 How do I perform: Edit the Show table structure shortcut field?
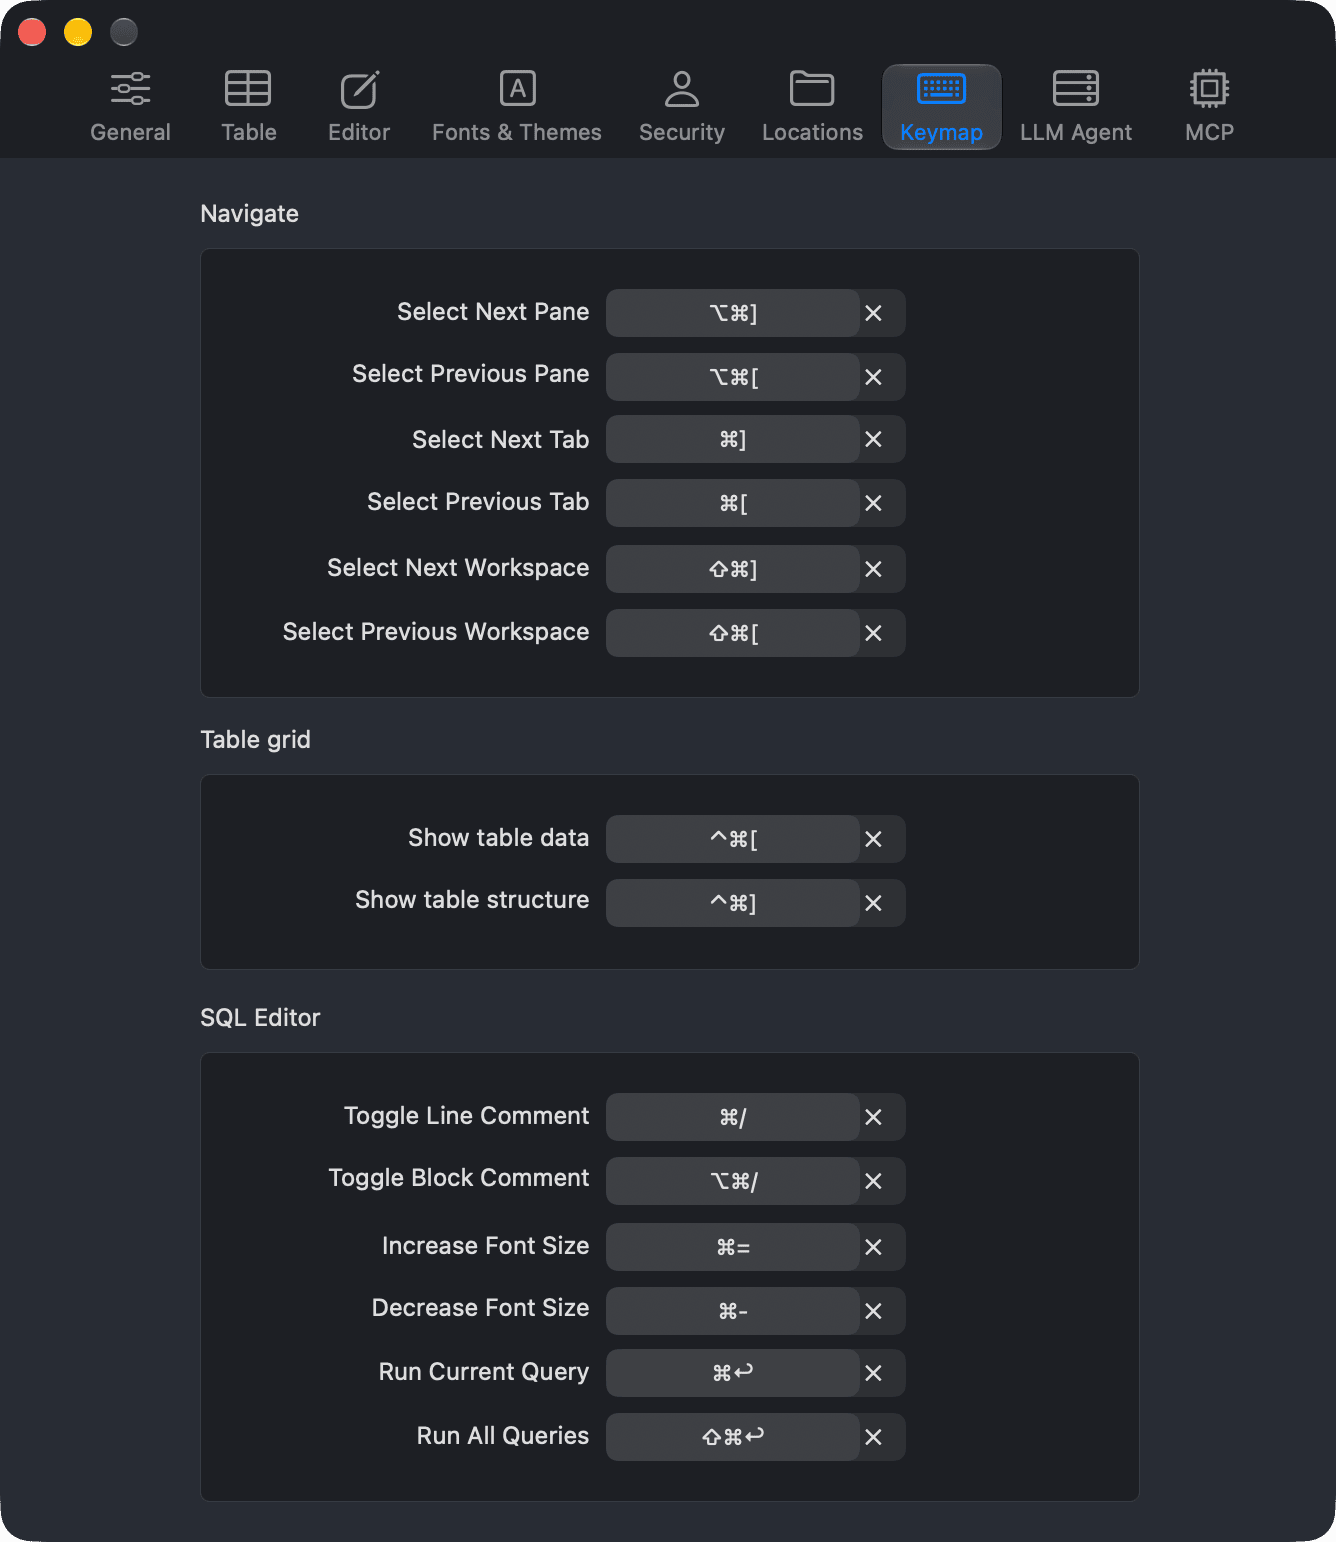733,903
